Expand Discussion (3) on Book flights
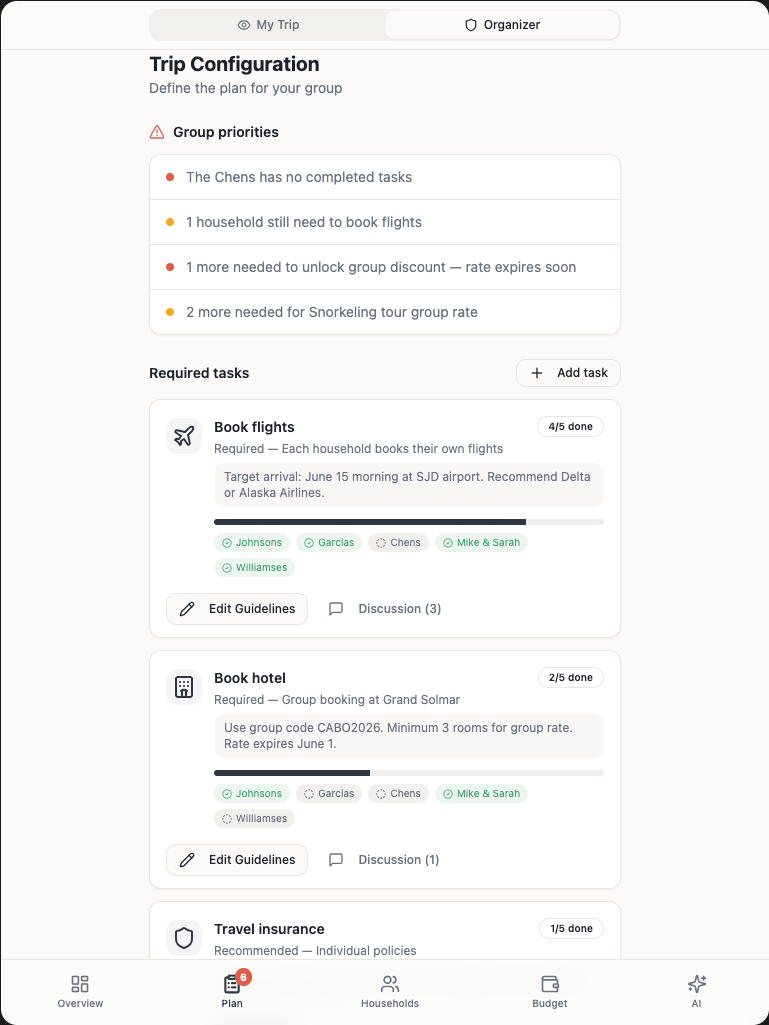The width and height of the screenshot is (769, 1025). pos(385,609)
